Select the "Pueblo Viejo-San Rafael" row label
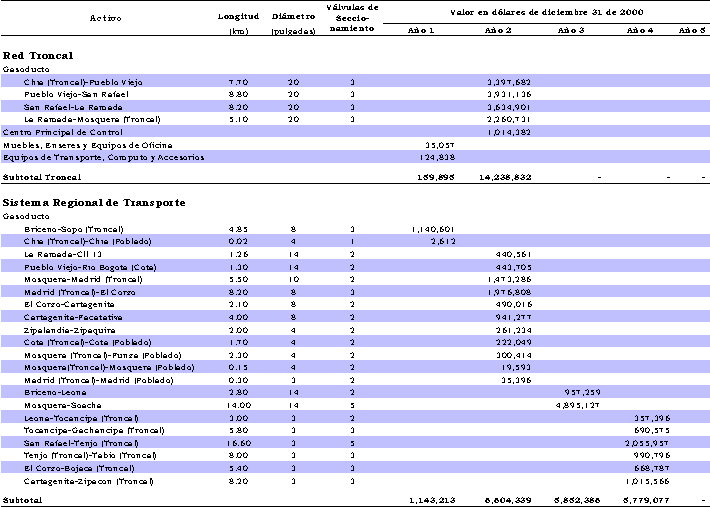Viewport: 710px width, 507px height. (76, 94)
